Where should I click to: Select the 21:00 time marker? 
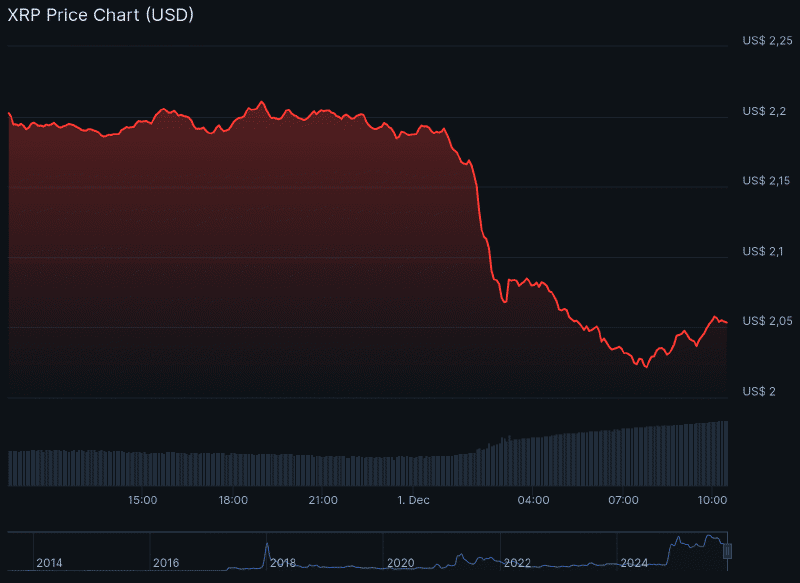323,501
